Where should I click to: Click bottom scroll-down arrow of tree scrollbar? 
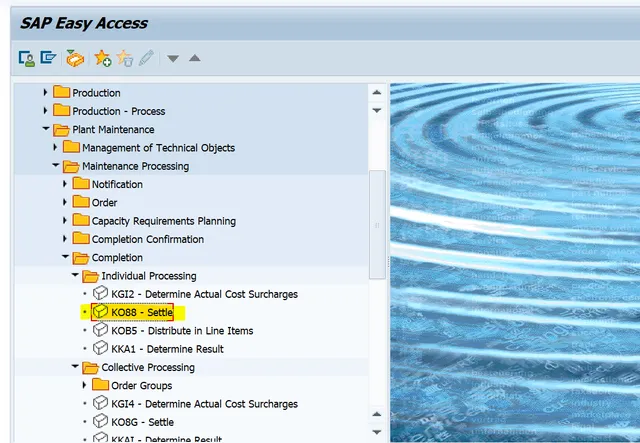[377, 432]
